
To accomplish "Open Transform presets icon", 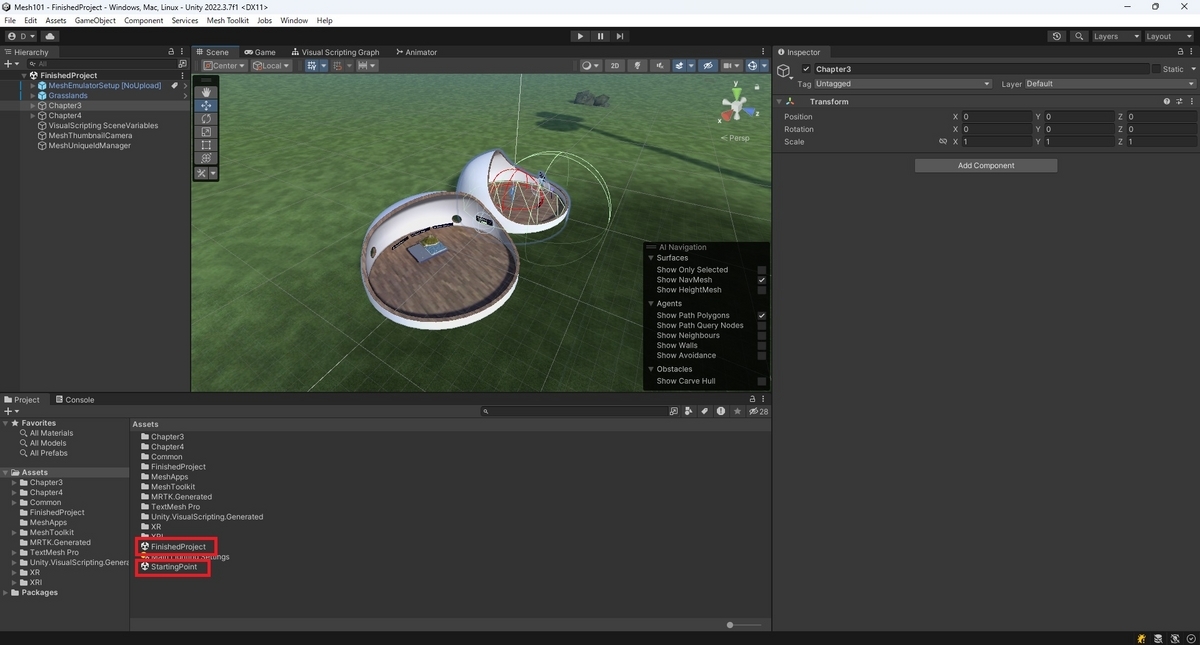I will coord(1180,101).
